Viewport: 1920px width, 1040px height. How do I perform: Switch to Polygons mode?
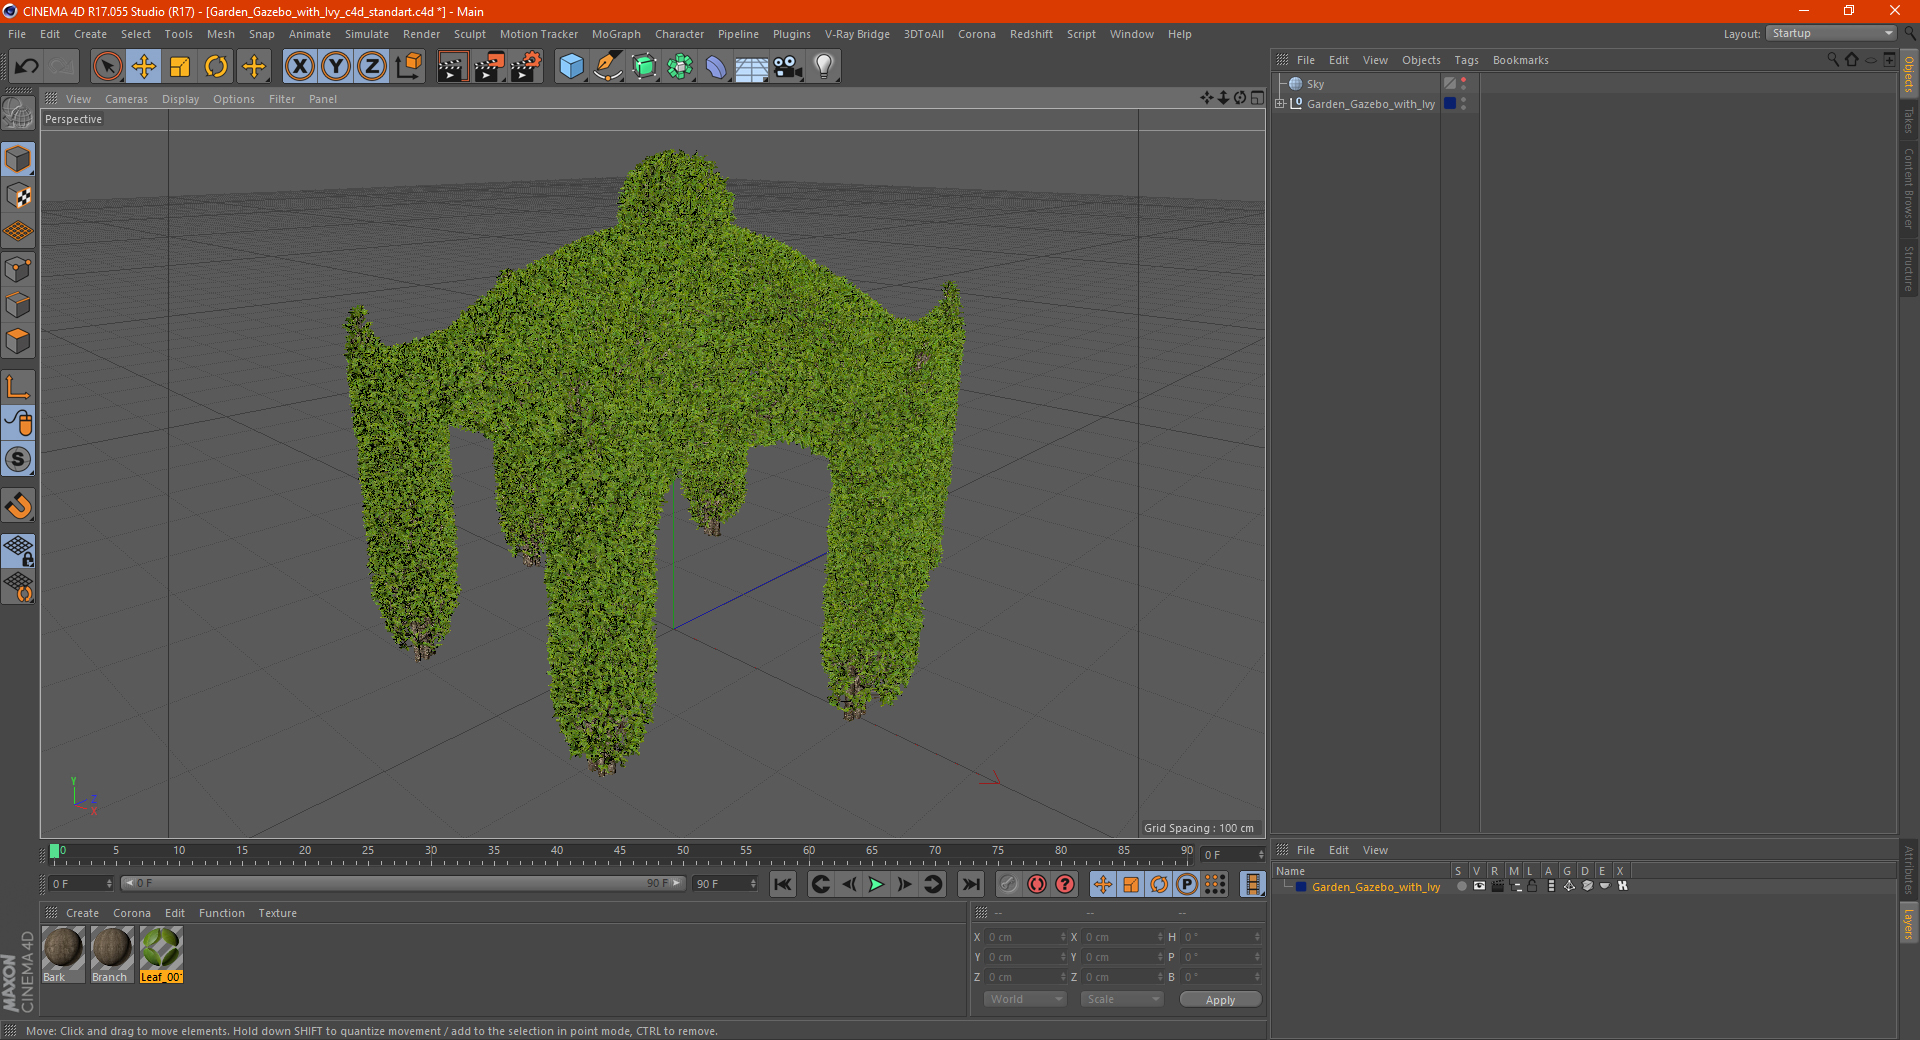click(18, 341)
